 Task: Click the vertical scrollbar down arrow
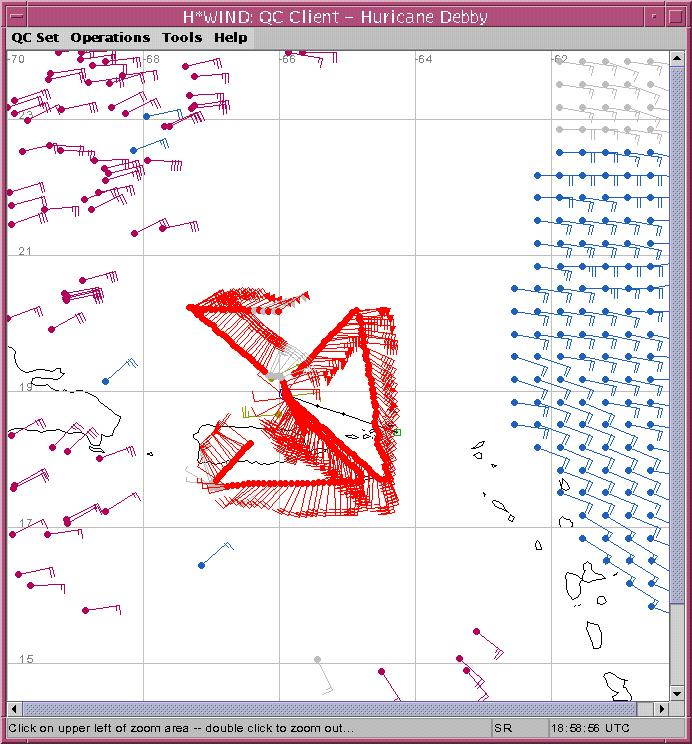[x=678, y=694]
